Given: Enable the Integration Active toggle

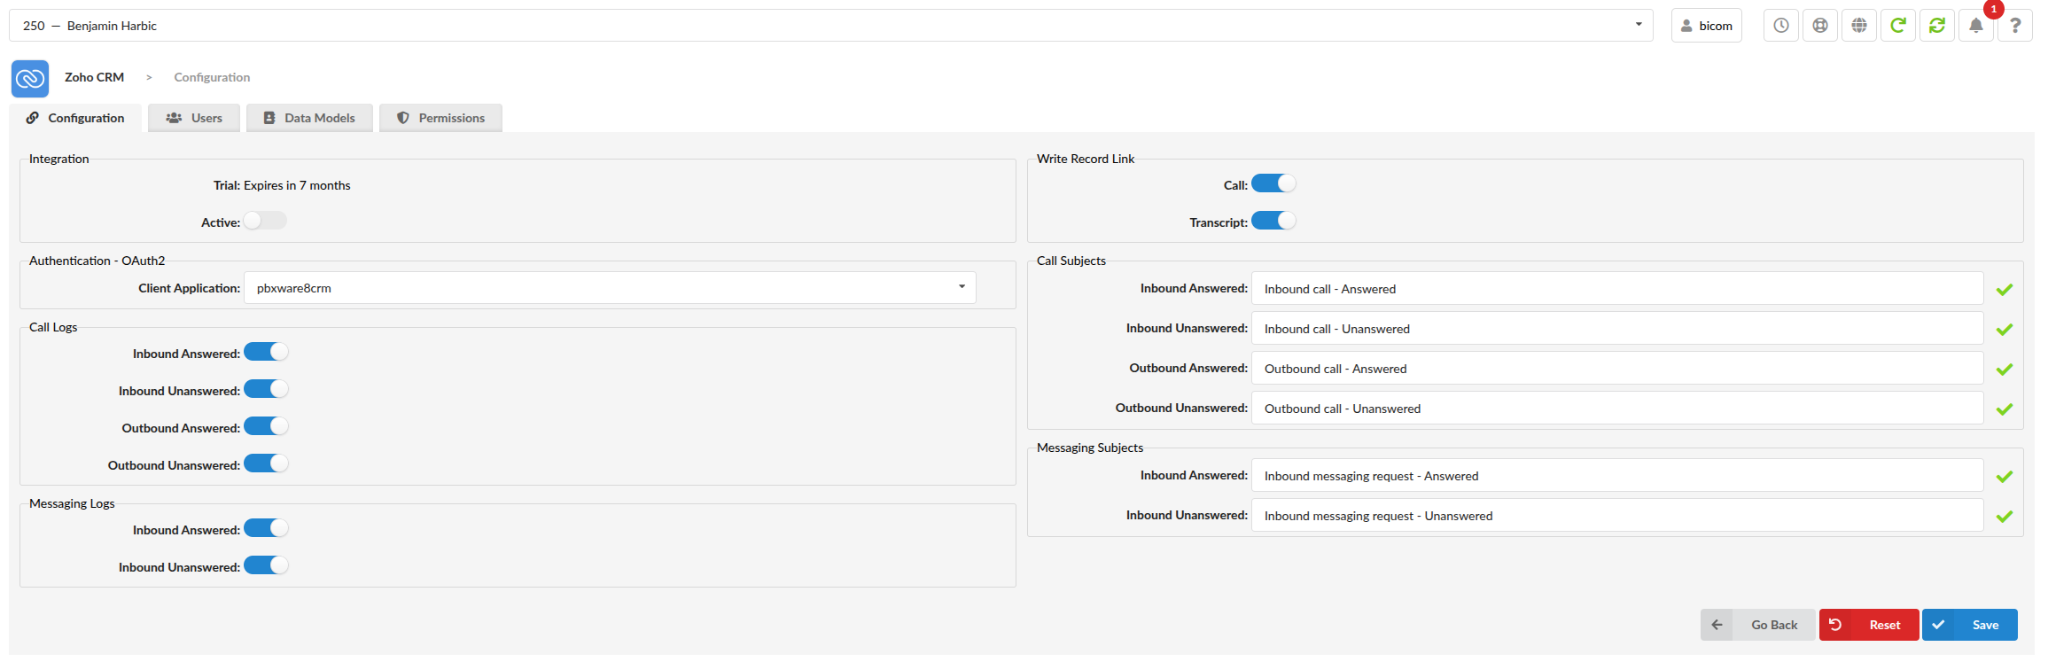Looking at the screenshot, I should tap(265, 221).
